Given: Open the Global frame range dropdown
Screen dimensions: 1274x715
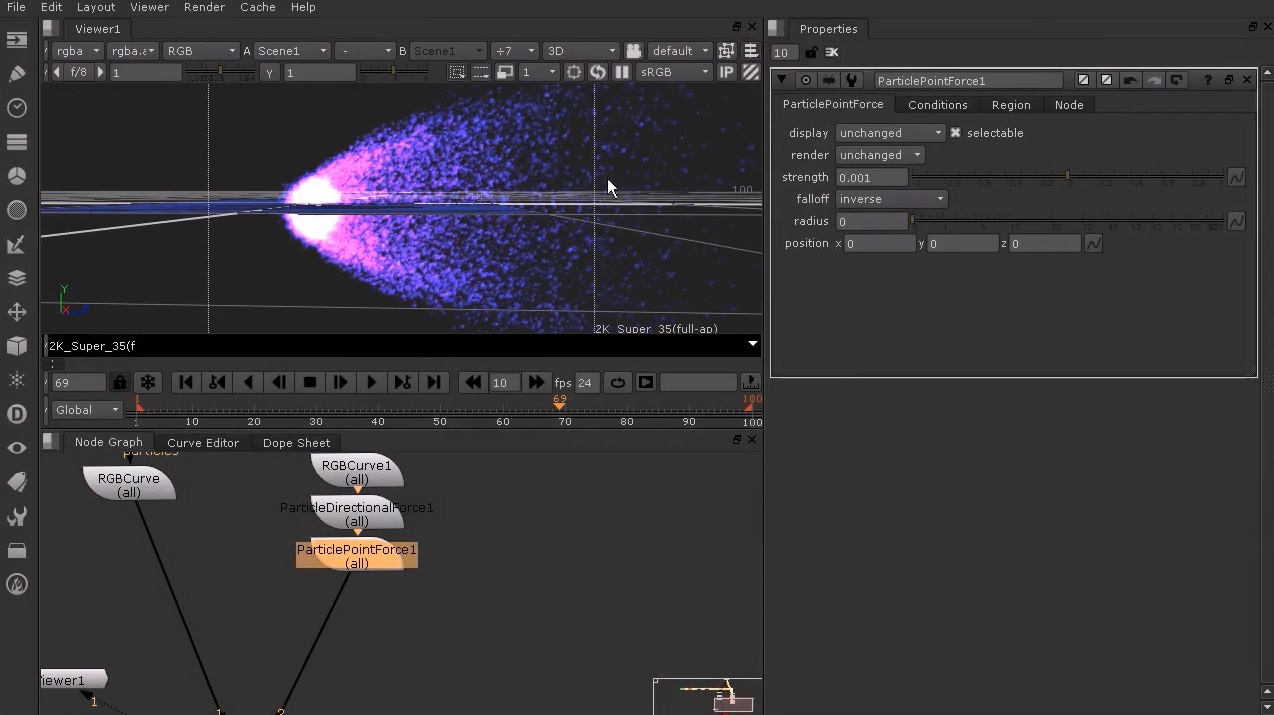Looking at the screenshot, I should (85, 409).
